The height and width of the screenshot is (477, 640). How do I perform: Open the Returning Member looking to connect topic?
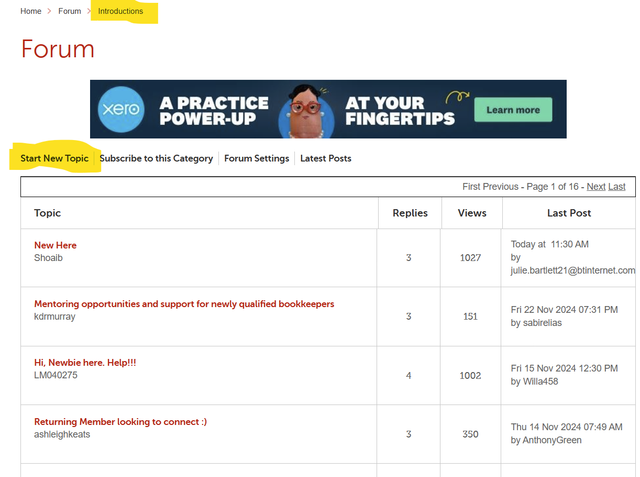click(x=120, y=422)
